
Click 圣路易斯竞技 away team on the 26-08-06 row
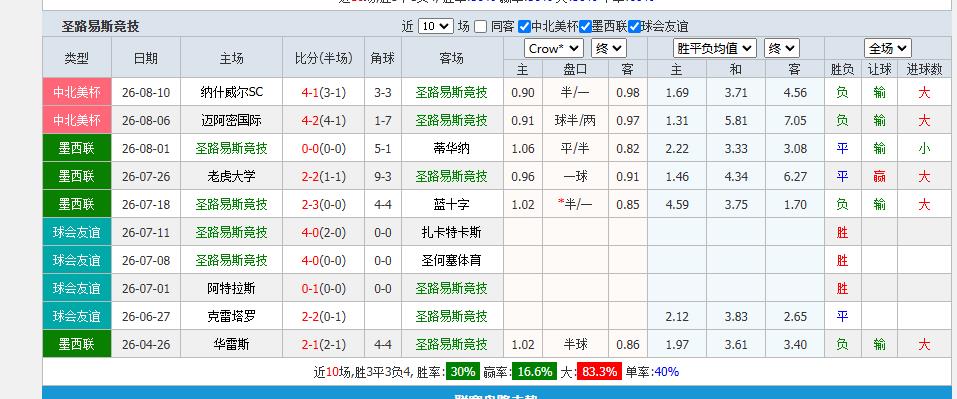click(452, 120)
